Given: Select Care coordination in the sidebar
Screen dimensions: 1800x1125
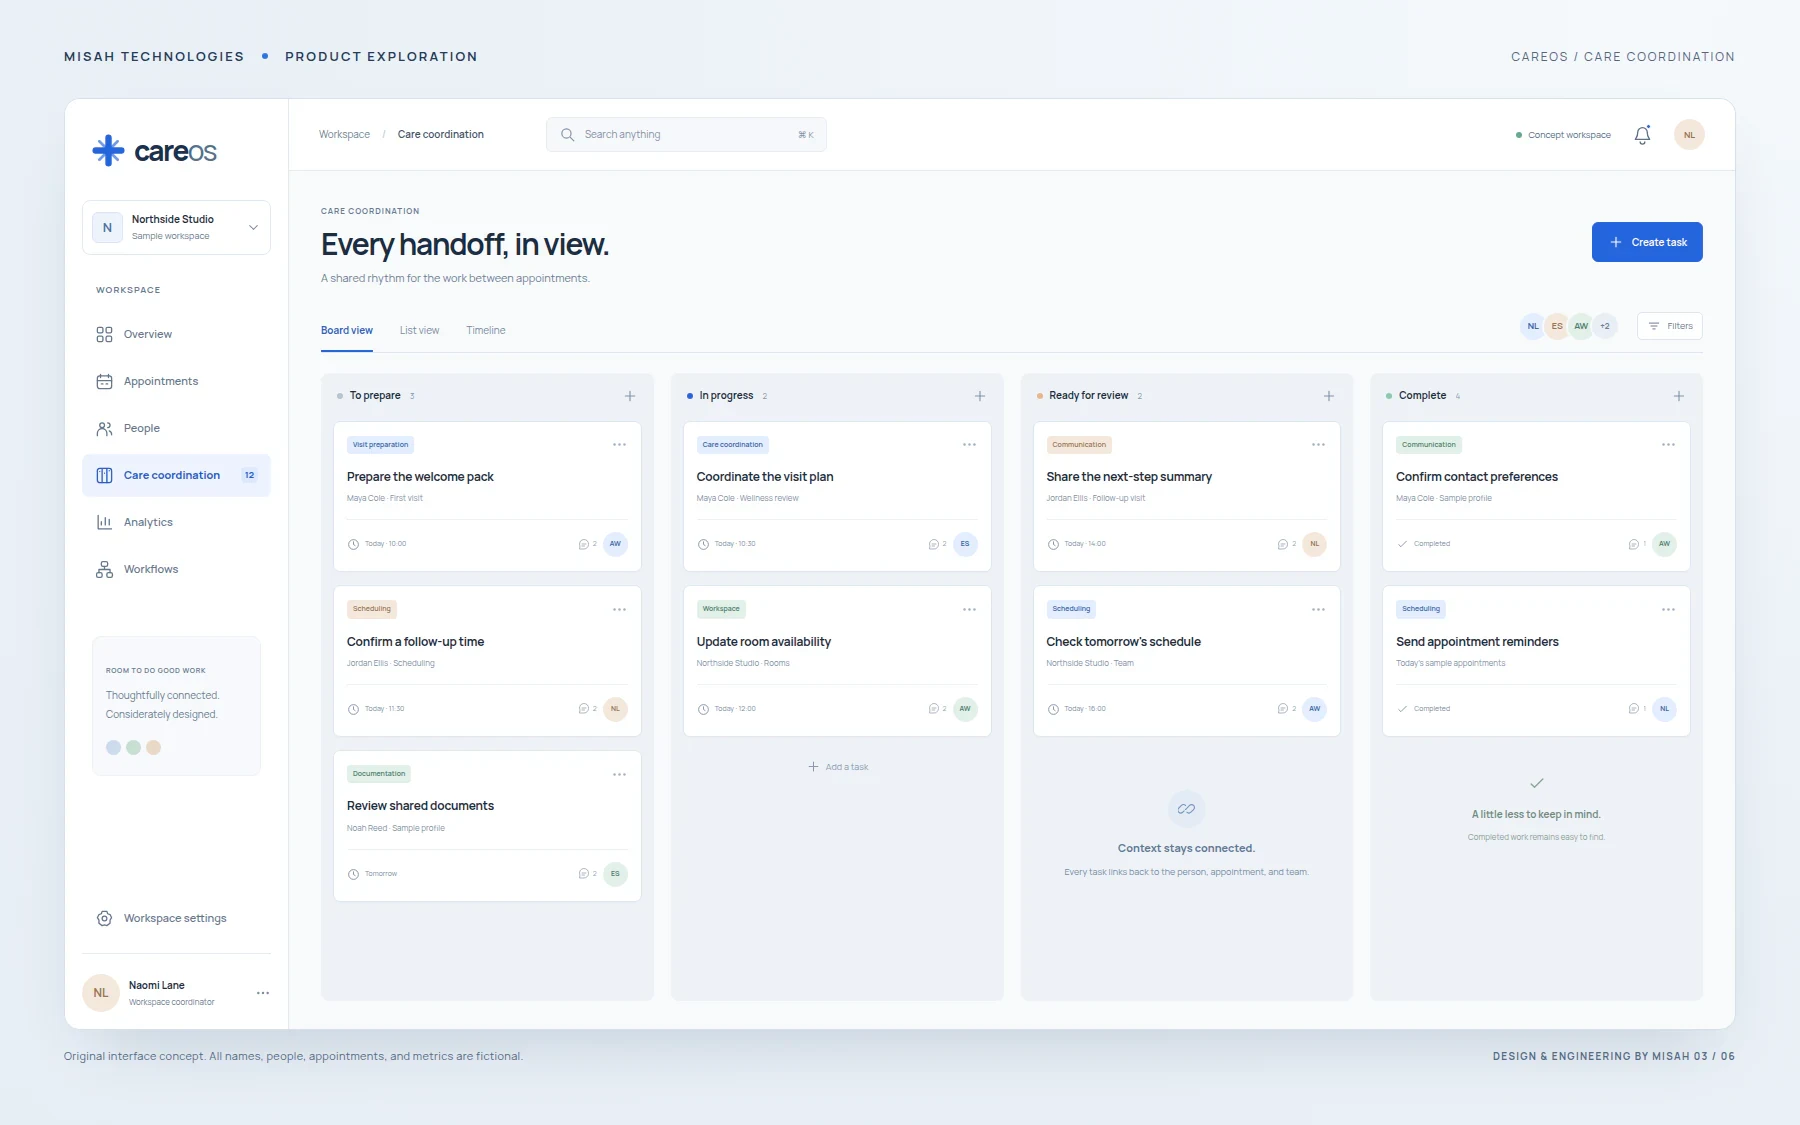Looking at the screenshot, I should 176,475.
